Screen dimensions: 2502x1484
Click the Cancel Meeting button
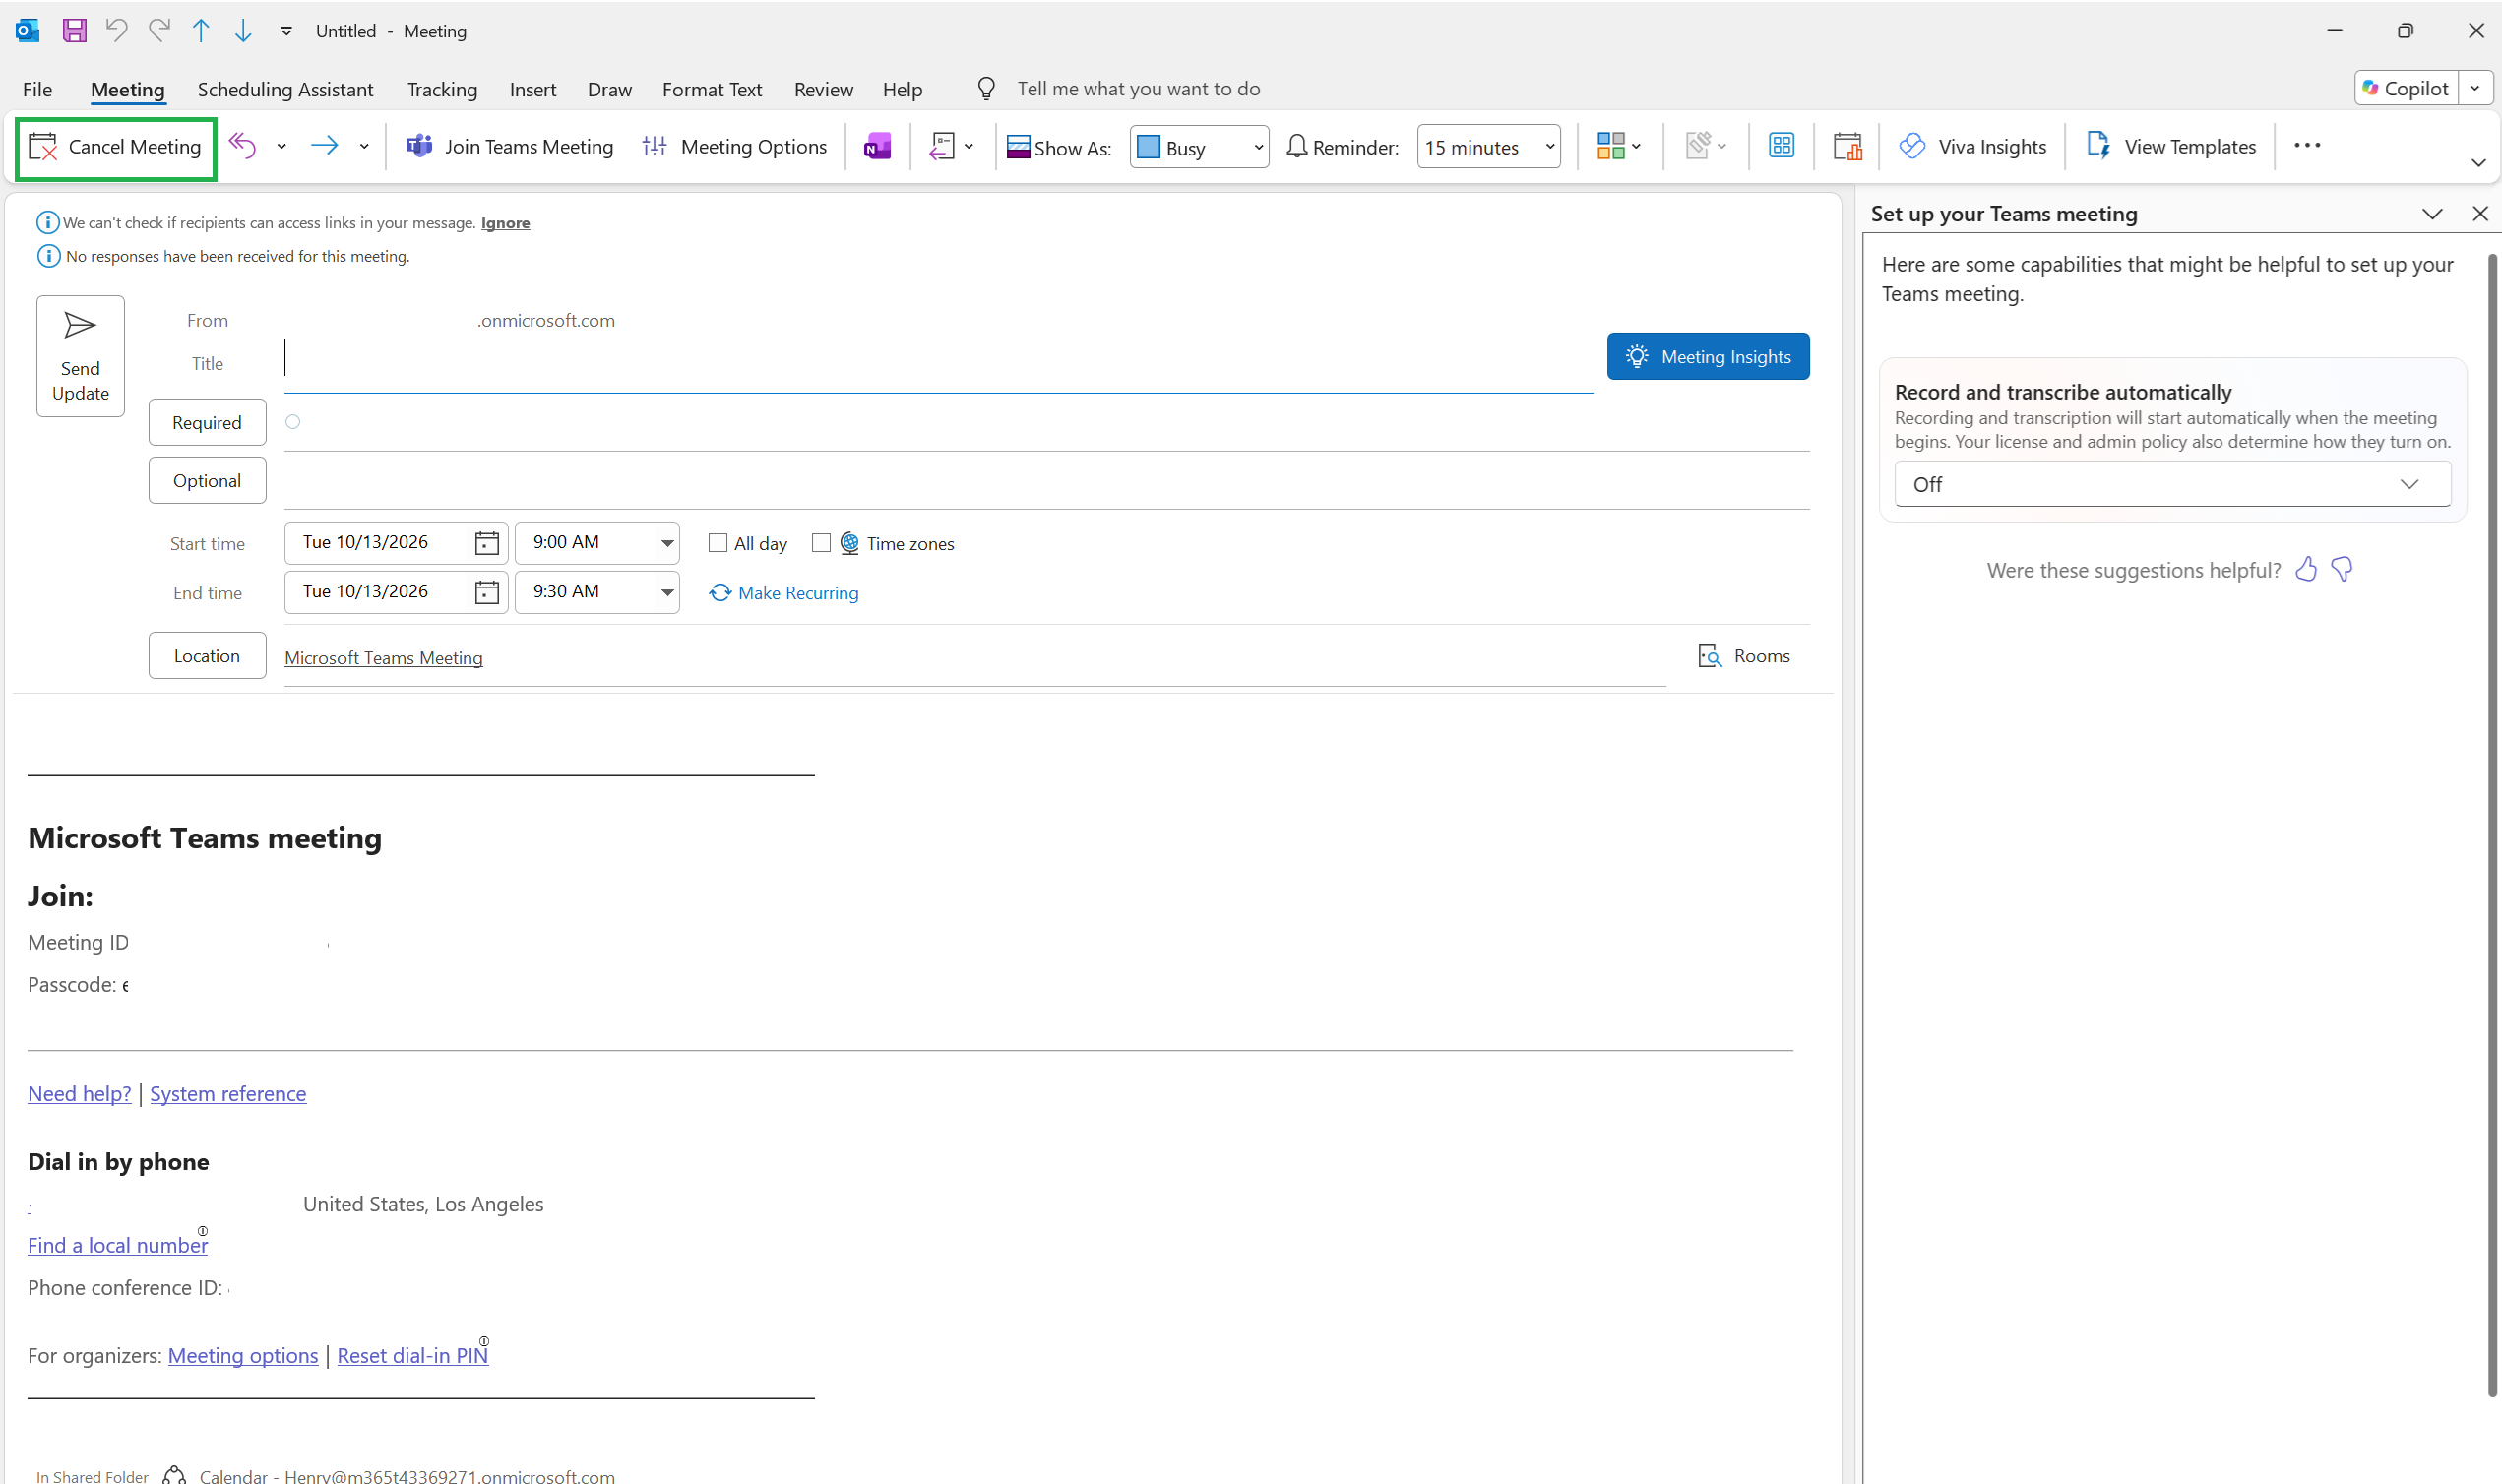point(116,148)
